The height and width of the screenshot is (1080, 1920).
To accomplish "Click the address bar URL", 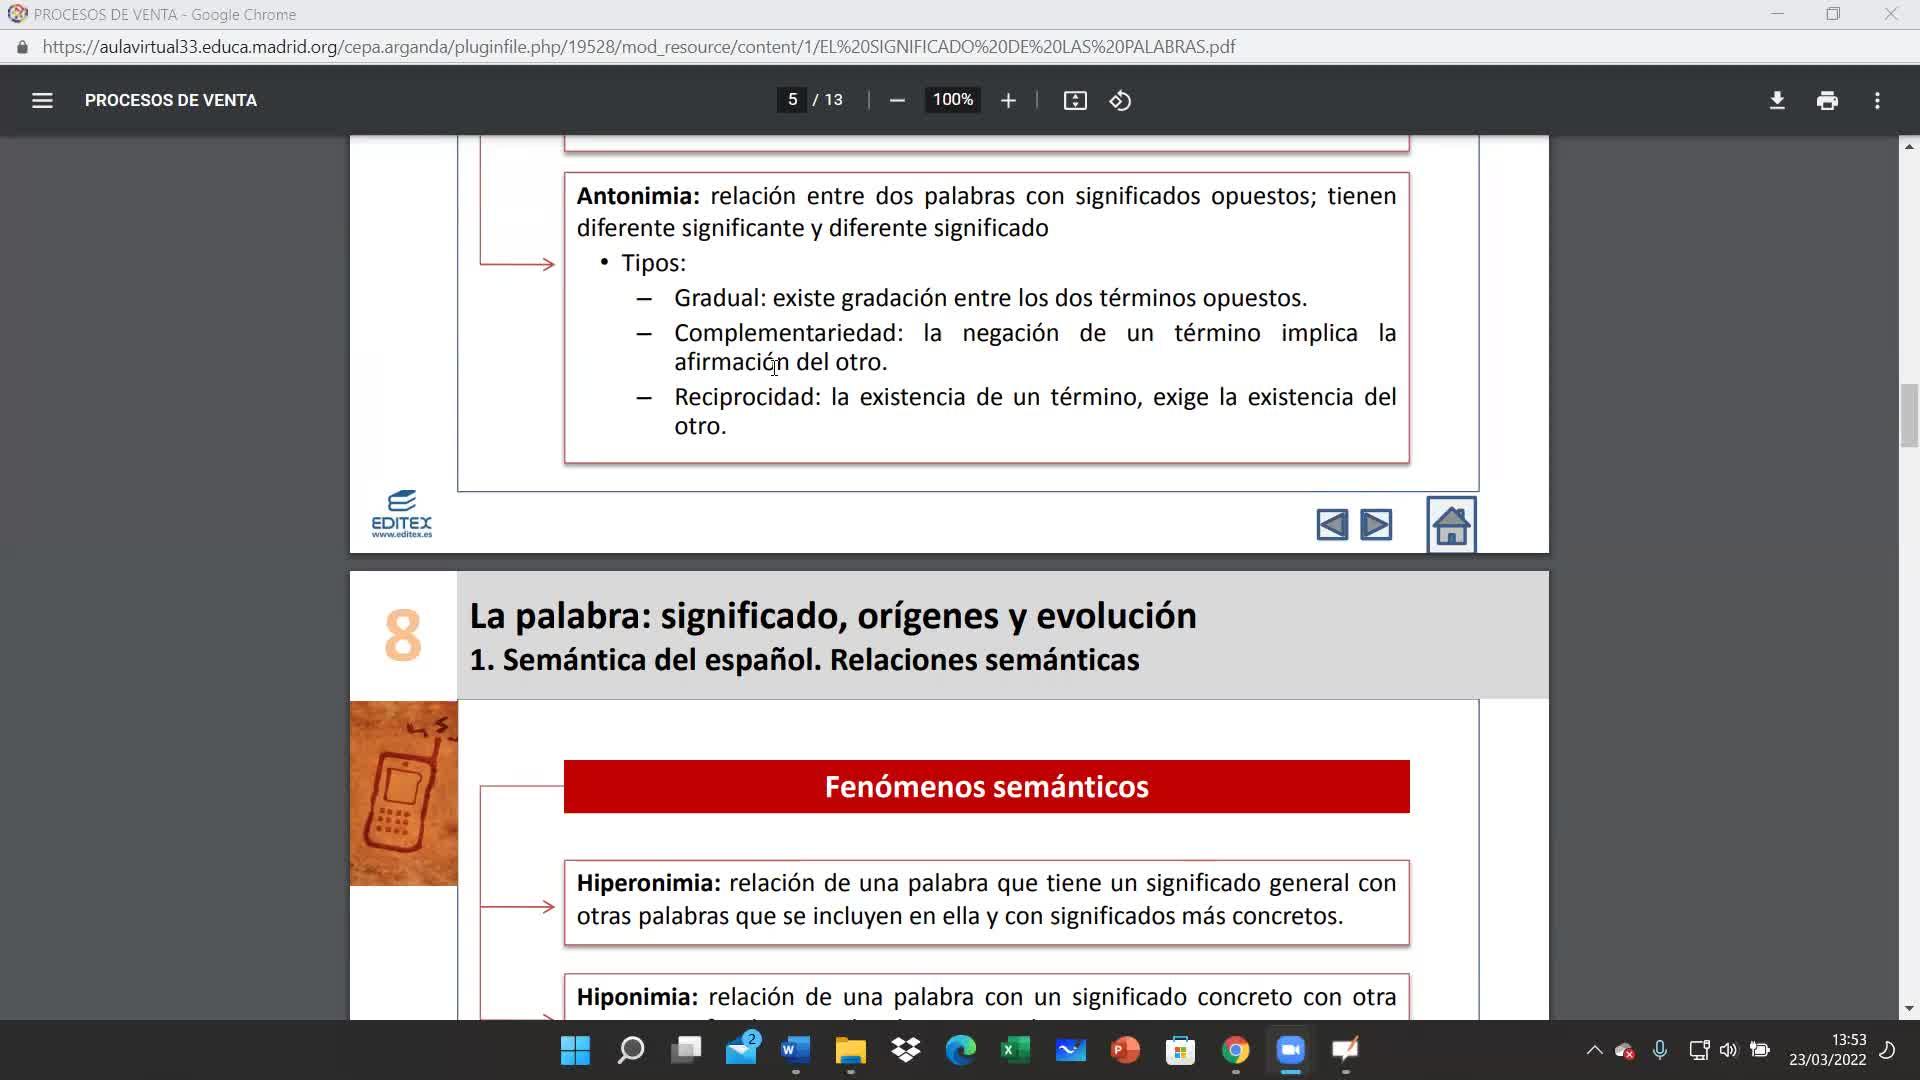I will (640, 47).
